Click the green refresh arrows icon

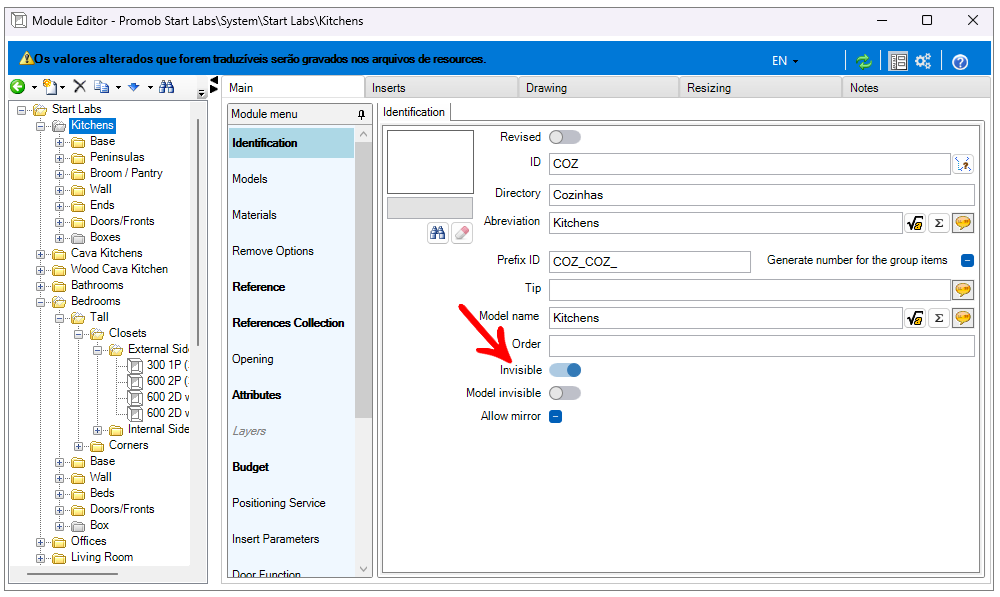pyautogui.click(x=864, y=61)
